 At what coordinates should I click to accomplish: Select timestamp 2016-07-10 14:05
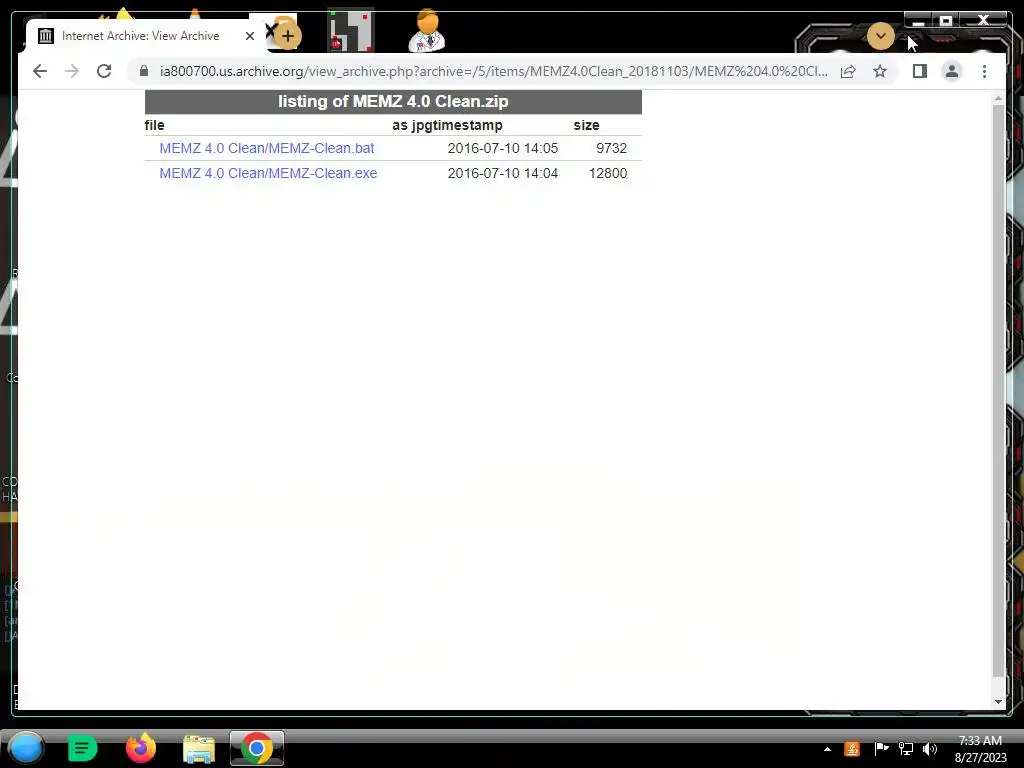click(502, 148)
